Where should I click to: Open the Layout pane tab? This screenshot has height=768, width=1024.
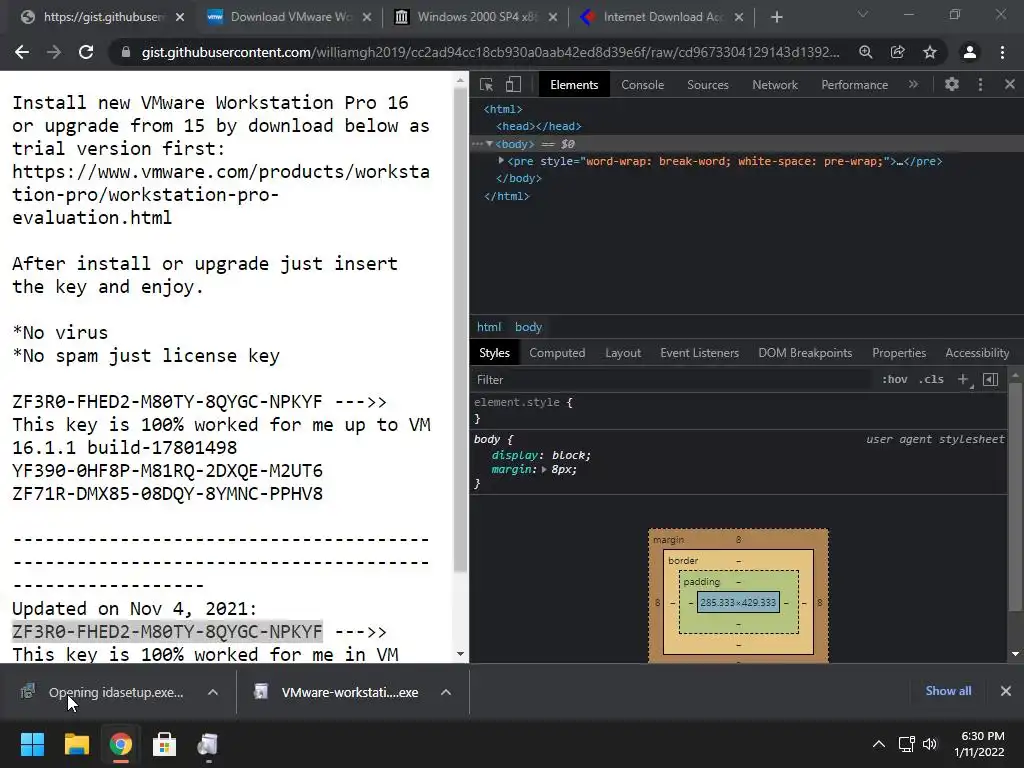tap(622, 353)
